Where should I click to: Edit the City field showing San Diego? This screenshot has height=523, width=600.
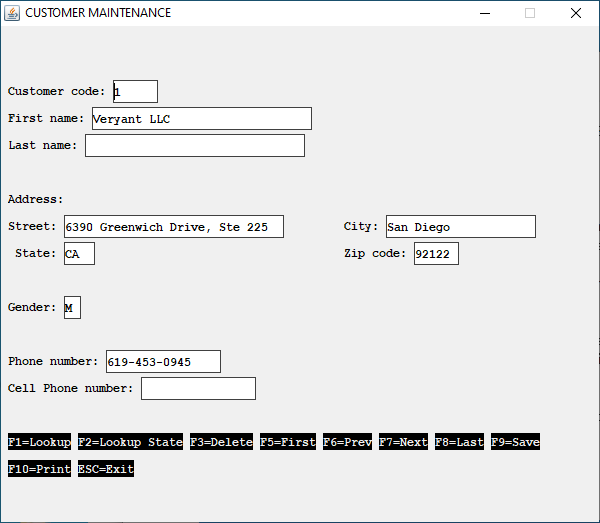coord(460,227)
